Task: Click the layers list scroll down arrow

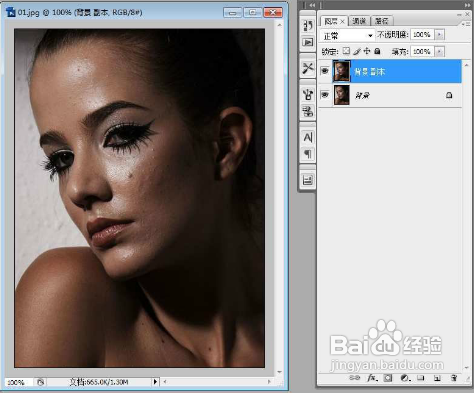Action: click(x=467, y=368)
